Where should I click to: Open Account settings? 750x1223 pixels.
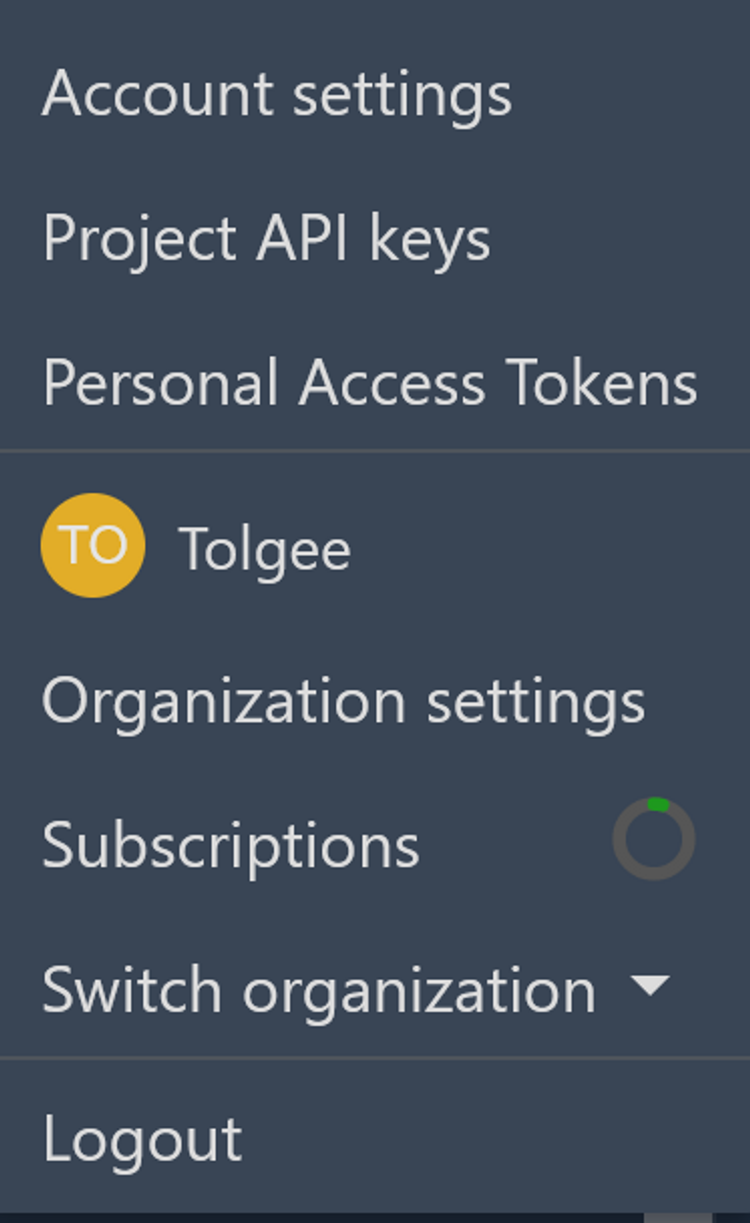[277, 95]
